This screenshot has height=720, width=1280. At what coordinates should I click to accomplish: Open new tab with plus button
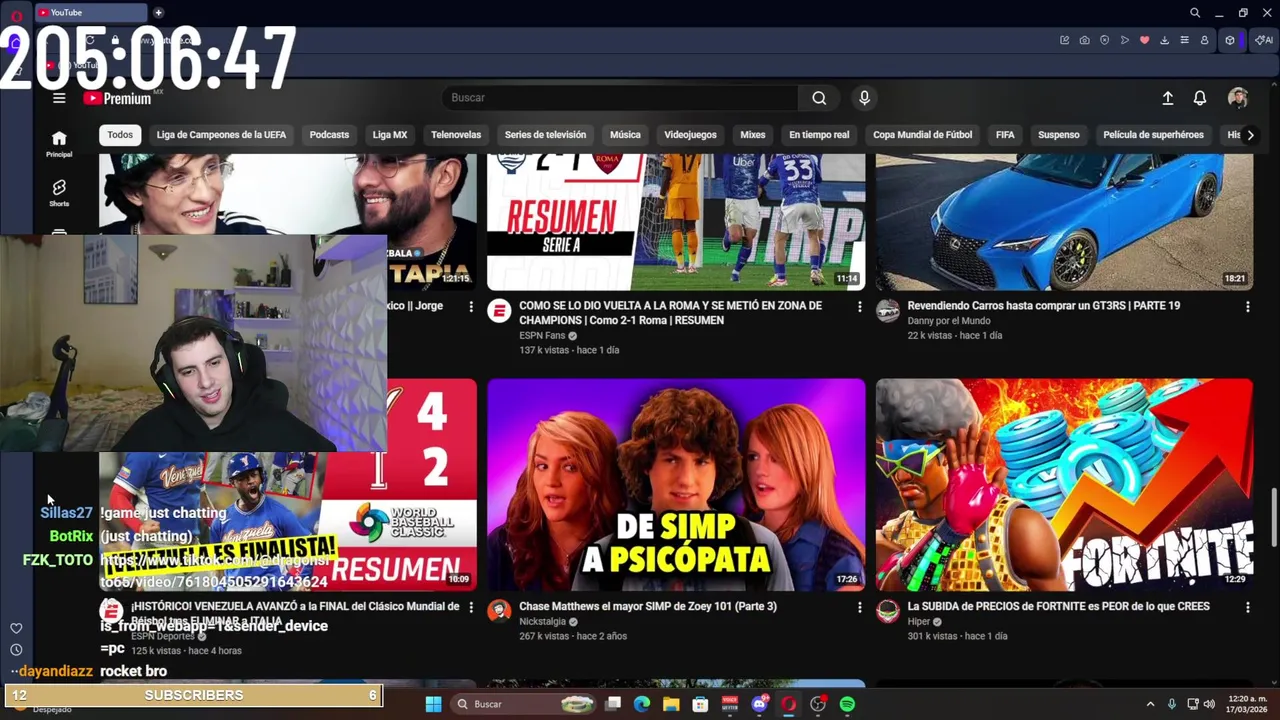pos(158,13)
